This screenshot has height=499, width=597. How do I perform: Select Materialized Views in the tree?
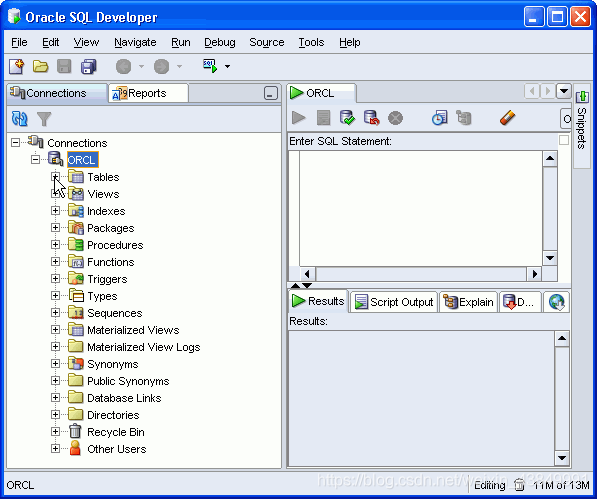click(x=133, y=330)
